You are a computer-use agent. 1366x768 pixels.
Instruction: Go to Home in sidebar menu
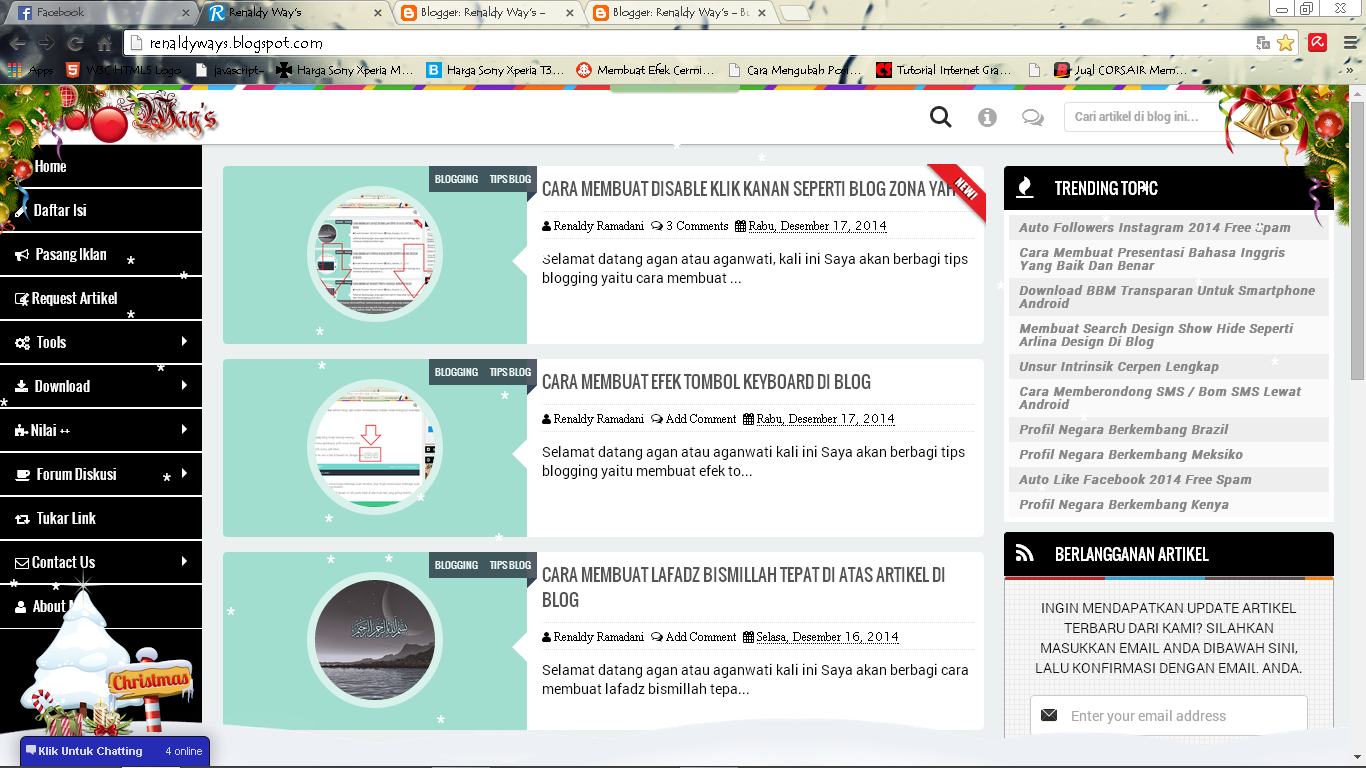[x=101, y=166]
